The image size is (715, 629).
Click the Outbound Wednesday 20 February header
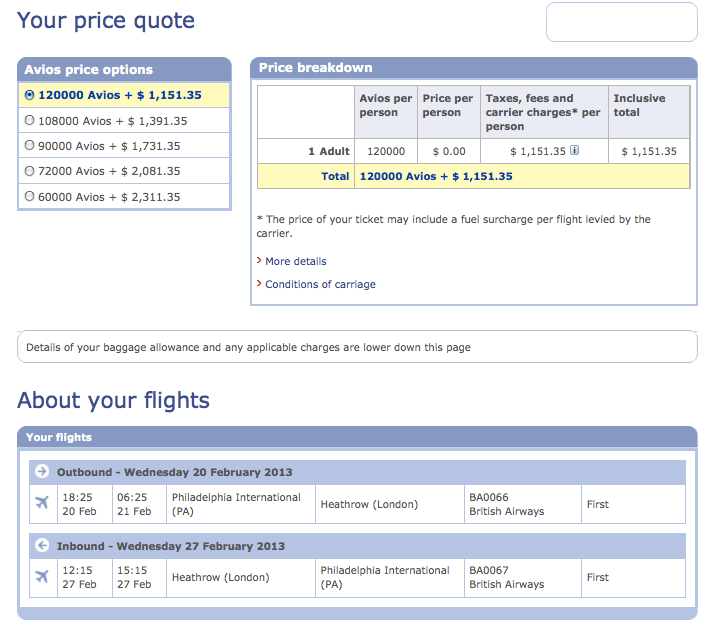(x=174, y=472)
